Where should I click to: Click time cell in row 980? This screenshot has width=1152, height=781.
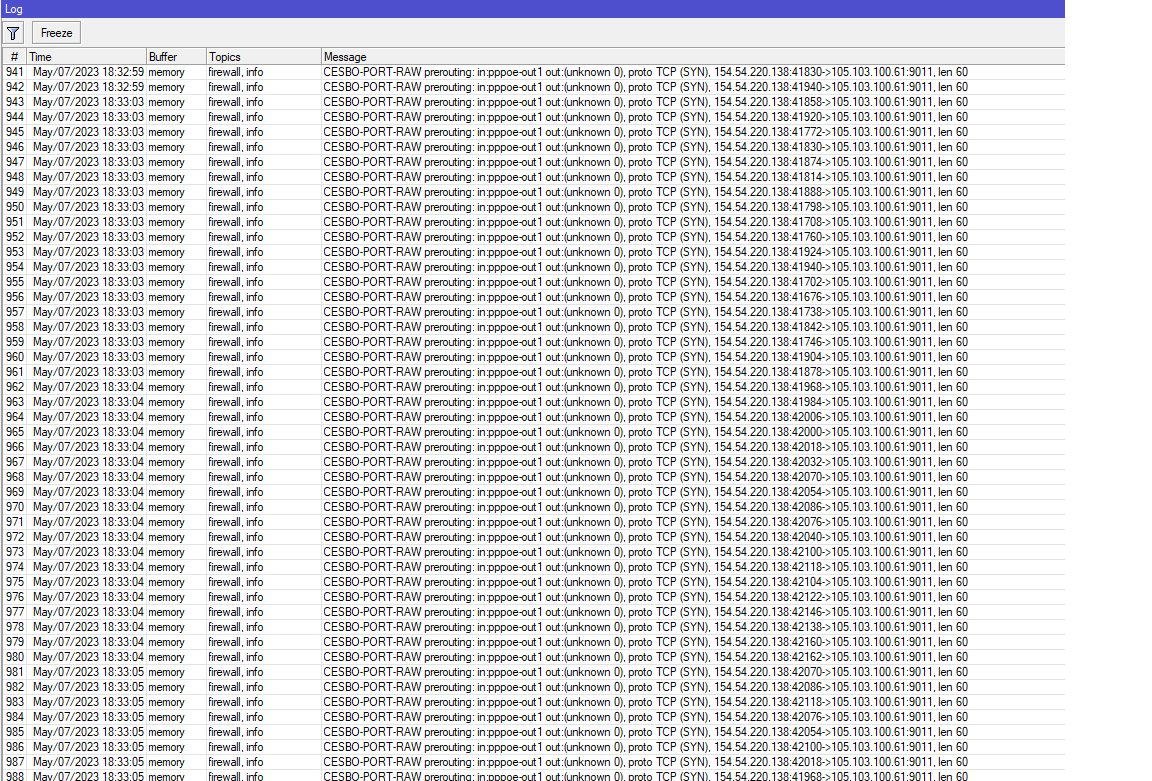pos(88,657)
